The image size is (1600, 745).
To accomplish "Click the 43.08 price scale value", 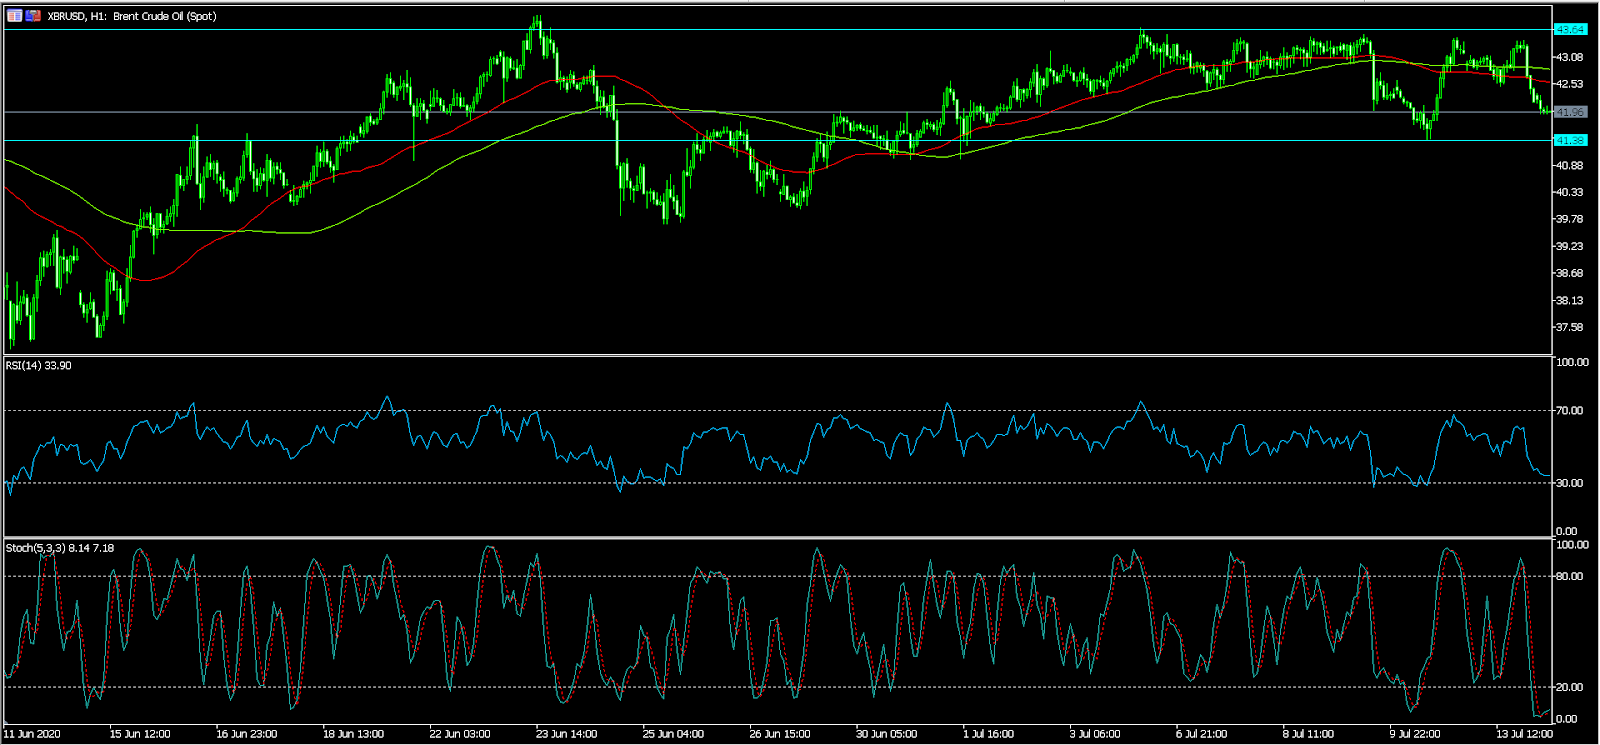I will (1570, 57).
